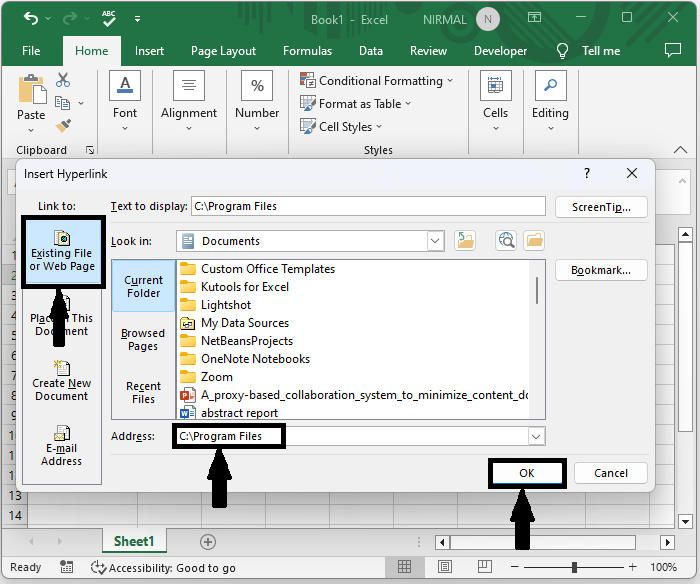Click the ScreenTip button

[601, 207]
